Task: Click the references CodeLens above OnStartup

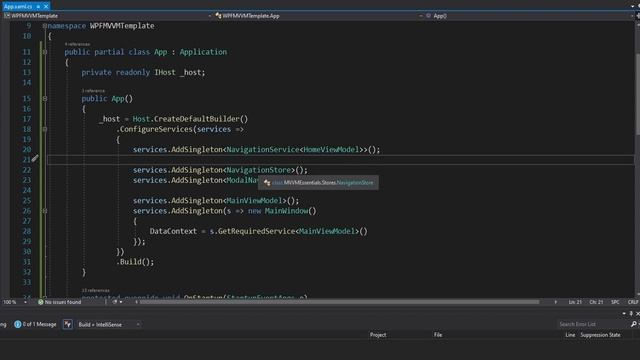Action: tap(96, 290)
